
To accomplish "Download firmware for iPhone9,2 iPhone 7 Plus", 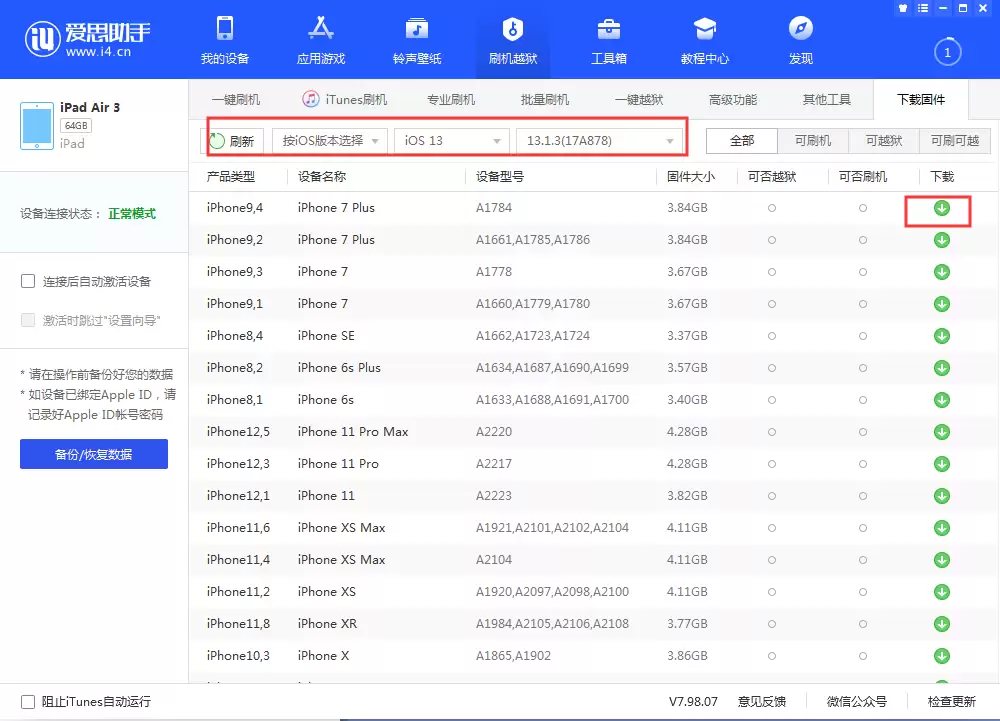I will pos(941,240).
